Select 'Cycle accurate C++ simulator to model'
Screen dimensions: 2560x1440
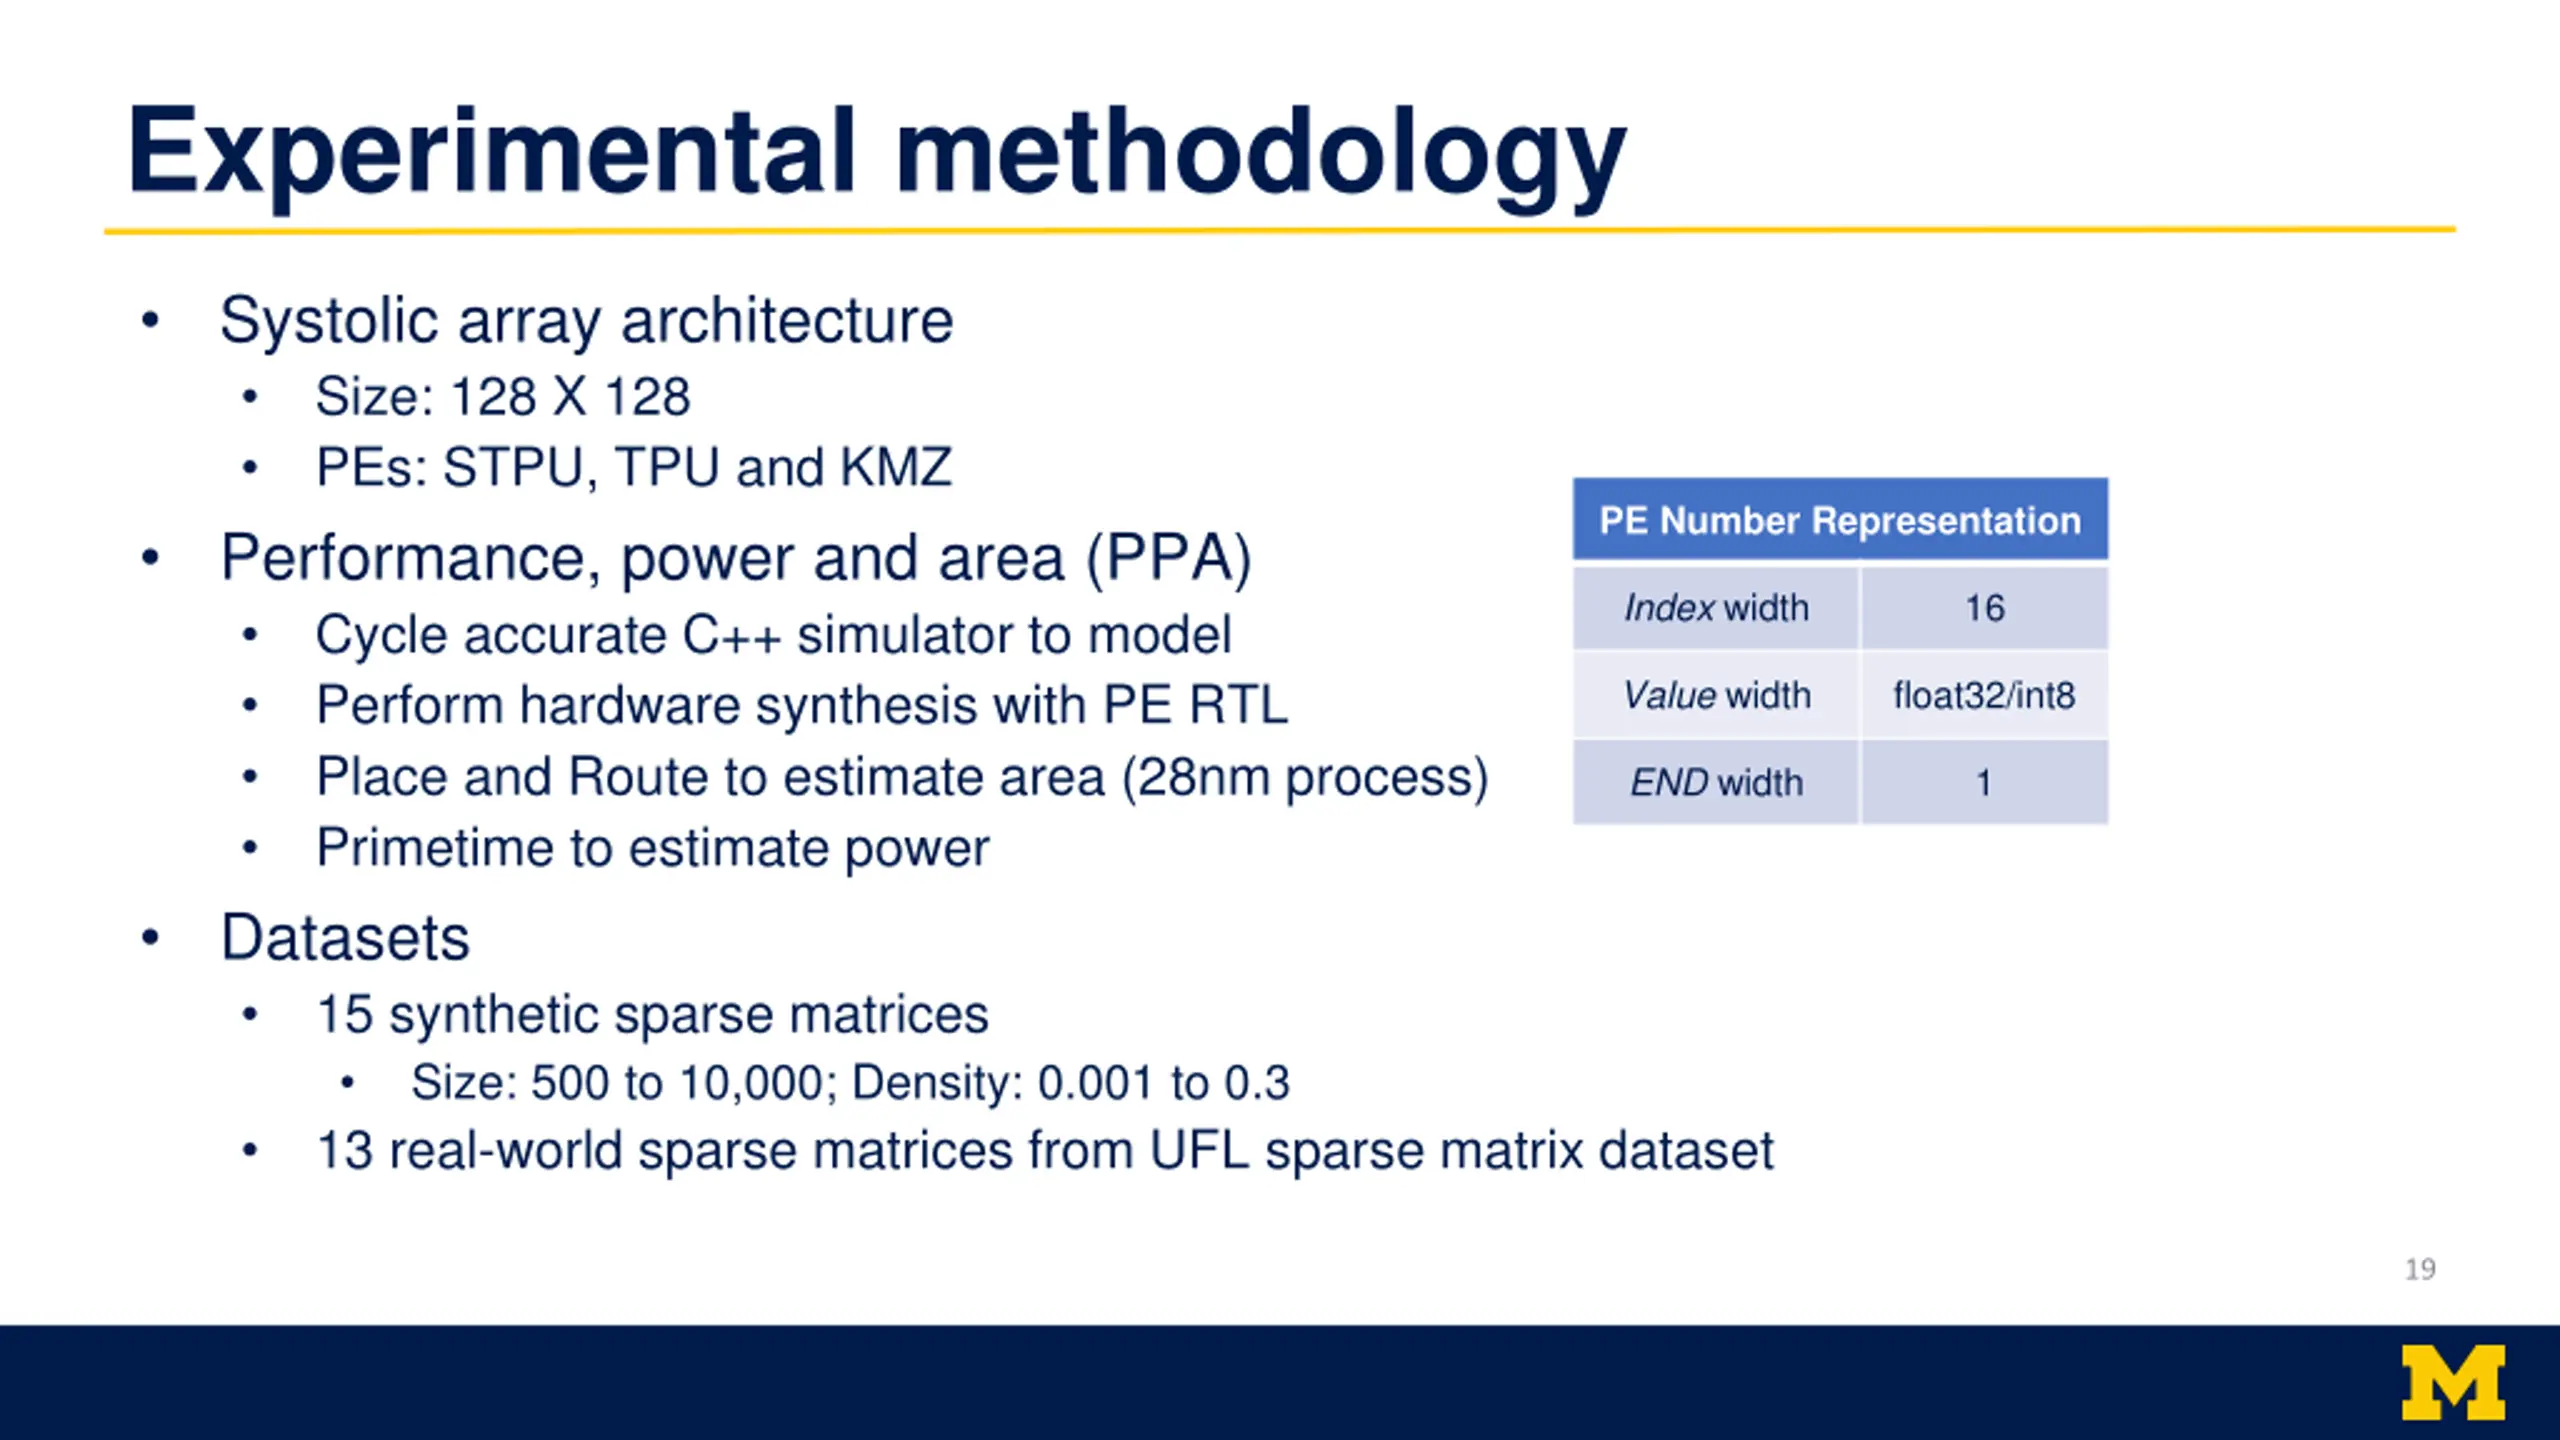tap(773, 635)
